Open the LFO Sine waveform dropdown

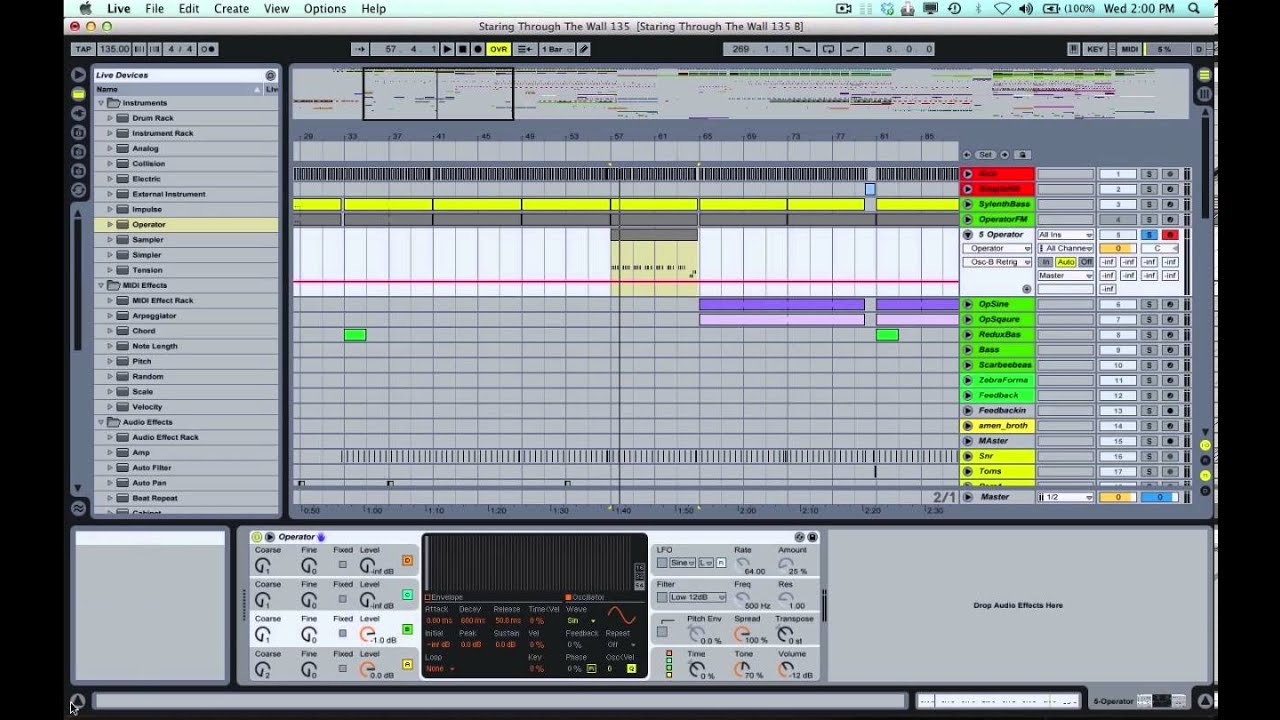[685, 563]
